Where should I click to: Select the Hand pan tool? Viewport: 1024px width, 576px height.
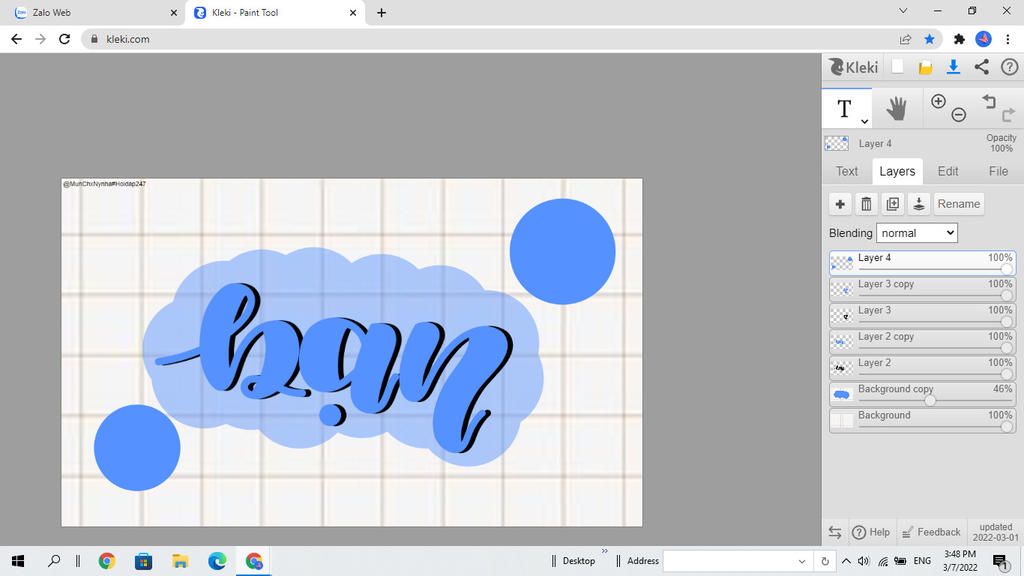[897, 108]
